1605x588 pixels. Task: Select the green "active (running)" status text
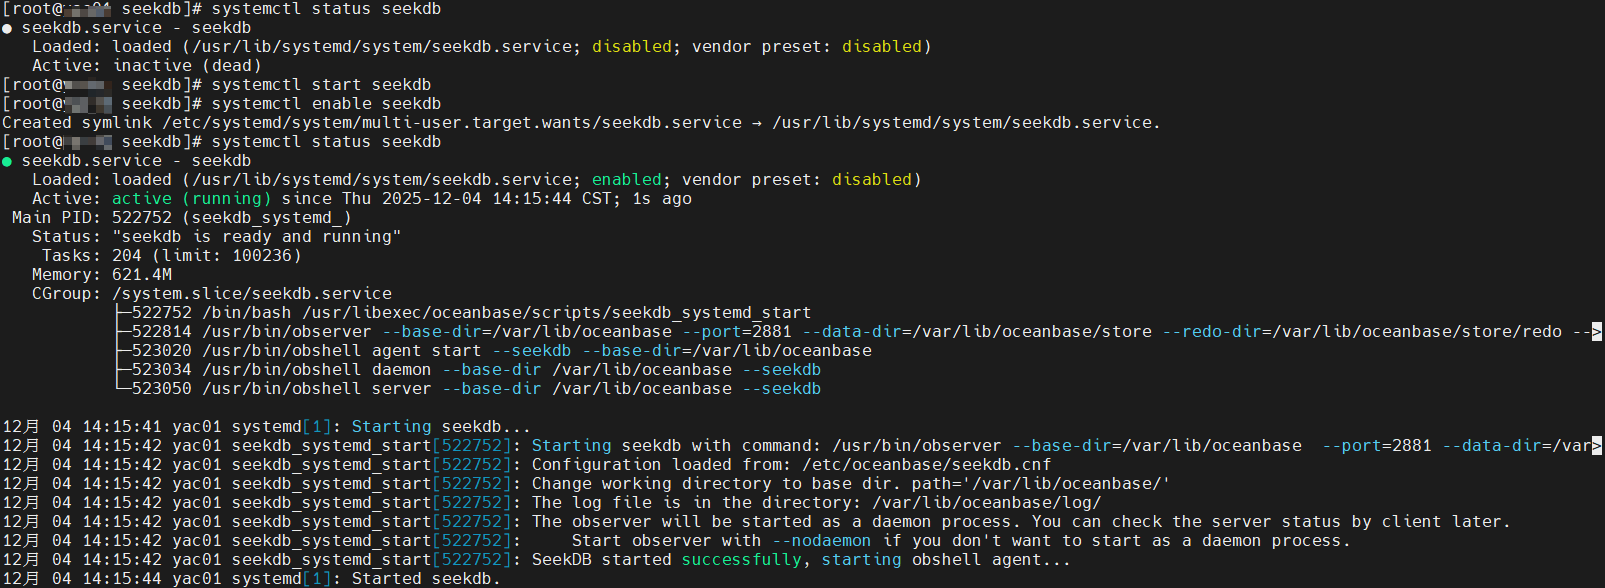click(x=191, y=199)
